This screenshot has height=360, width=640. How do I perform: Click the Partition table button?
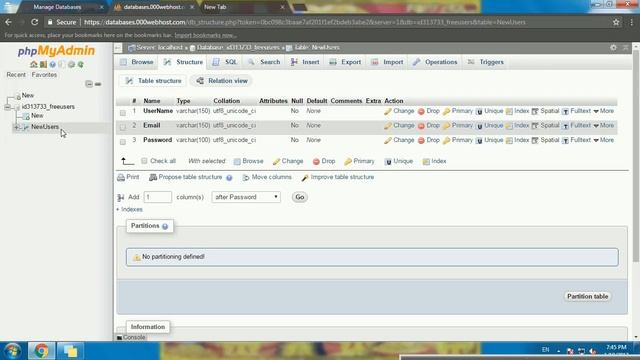[x=587, y=296]
